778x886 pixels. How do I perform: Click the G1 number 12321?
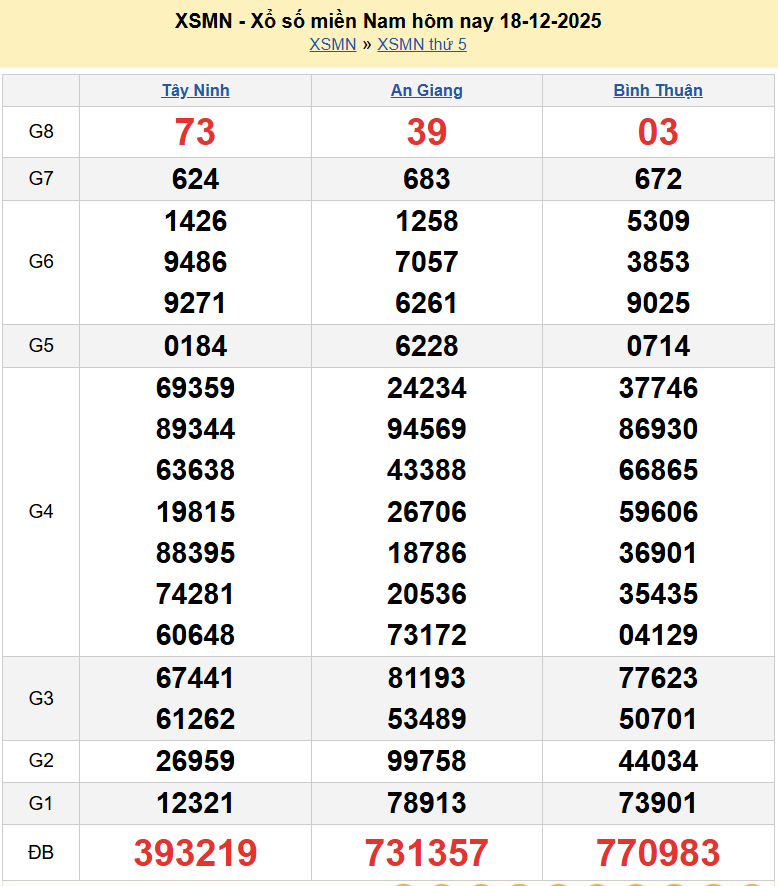click(195, 803)
